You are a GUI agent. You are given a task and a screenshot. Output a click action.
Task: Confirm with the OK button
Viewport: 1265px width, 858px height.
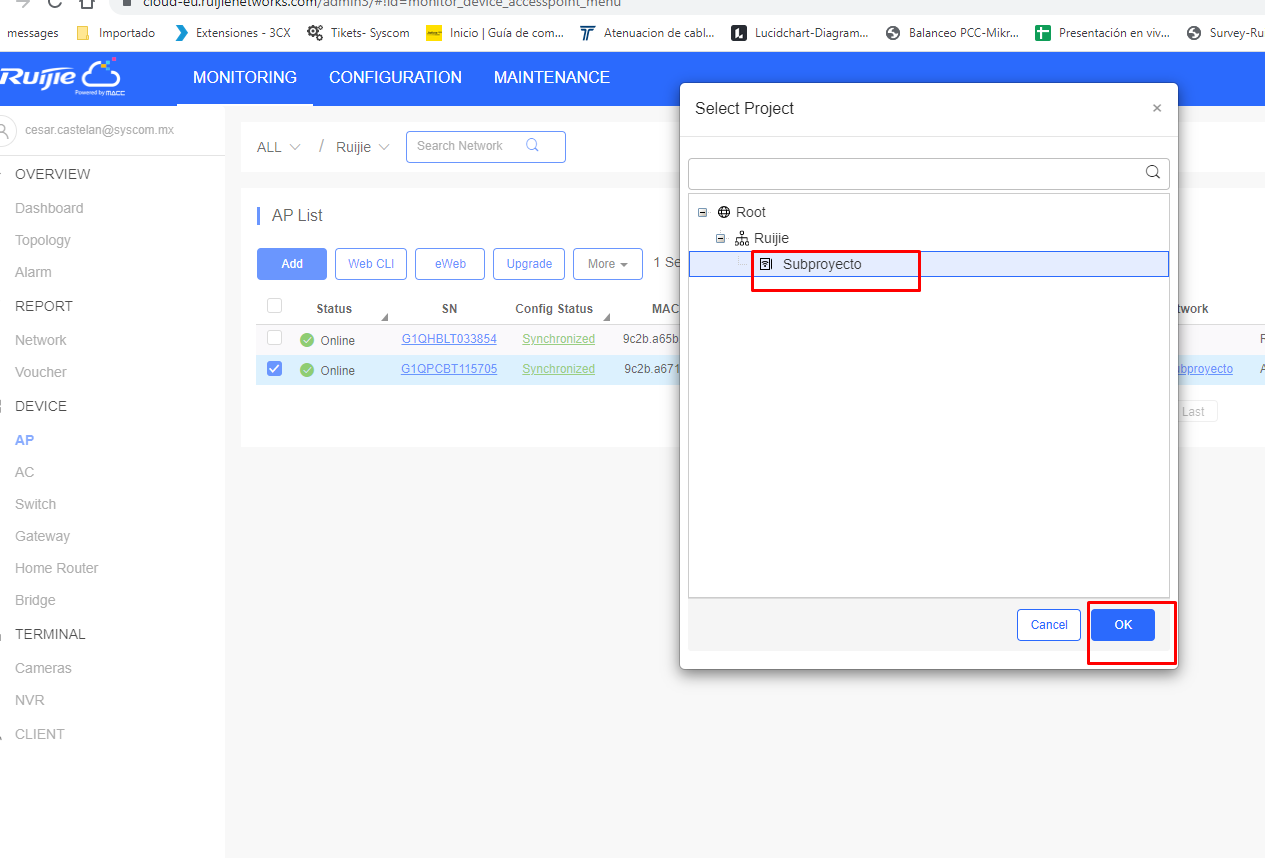(1123, 625)
